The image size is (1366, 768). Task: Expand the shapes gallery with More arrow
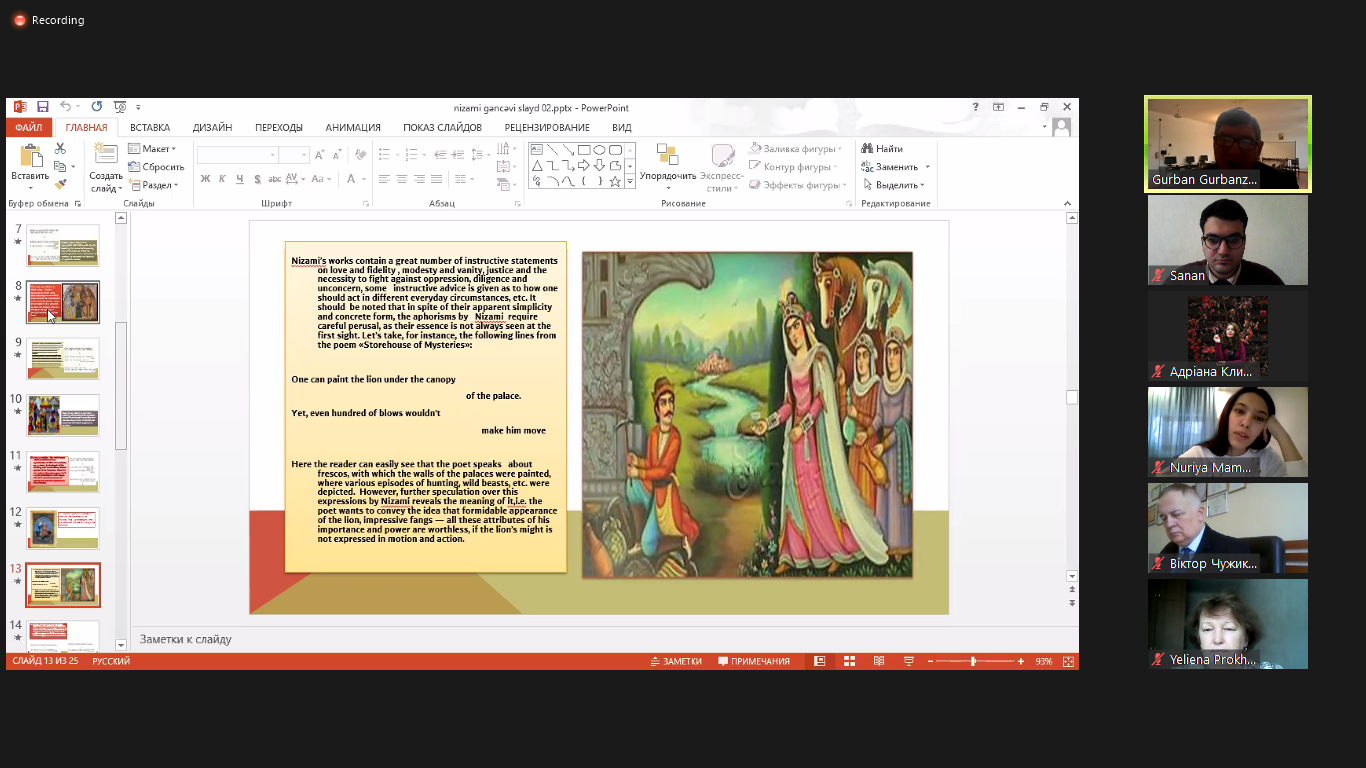[630, 183]
